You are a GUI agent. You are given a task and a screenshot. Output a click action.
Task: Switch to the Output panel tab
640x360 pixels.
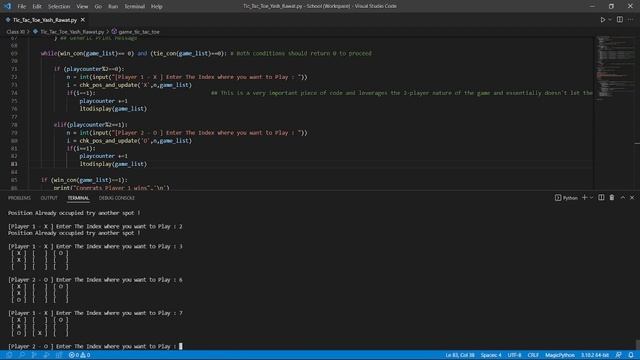pyautogui.click(x=49, y=198)
